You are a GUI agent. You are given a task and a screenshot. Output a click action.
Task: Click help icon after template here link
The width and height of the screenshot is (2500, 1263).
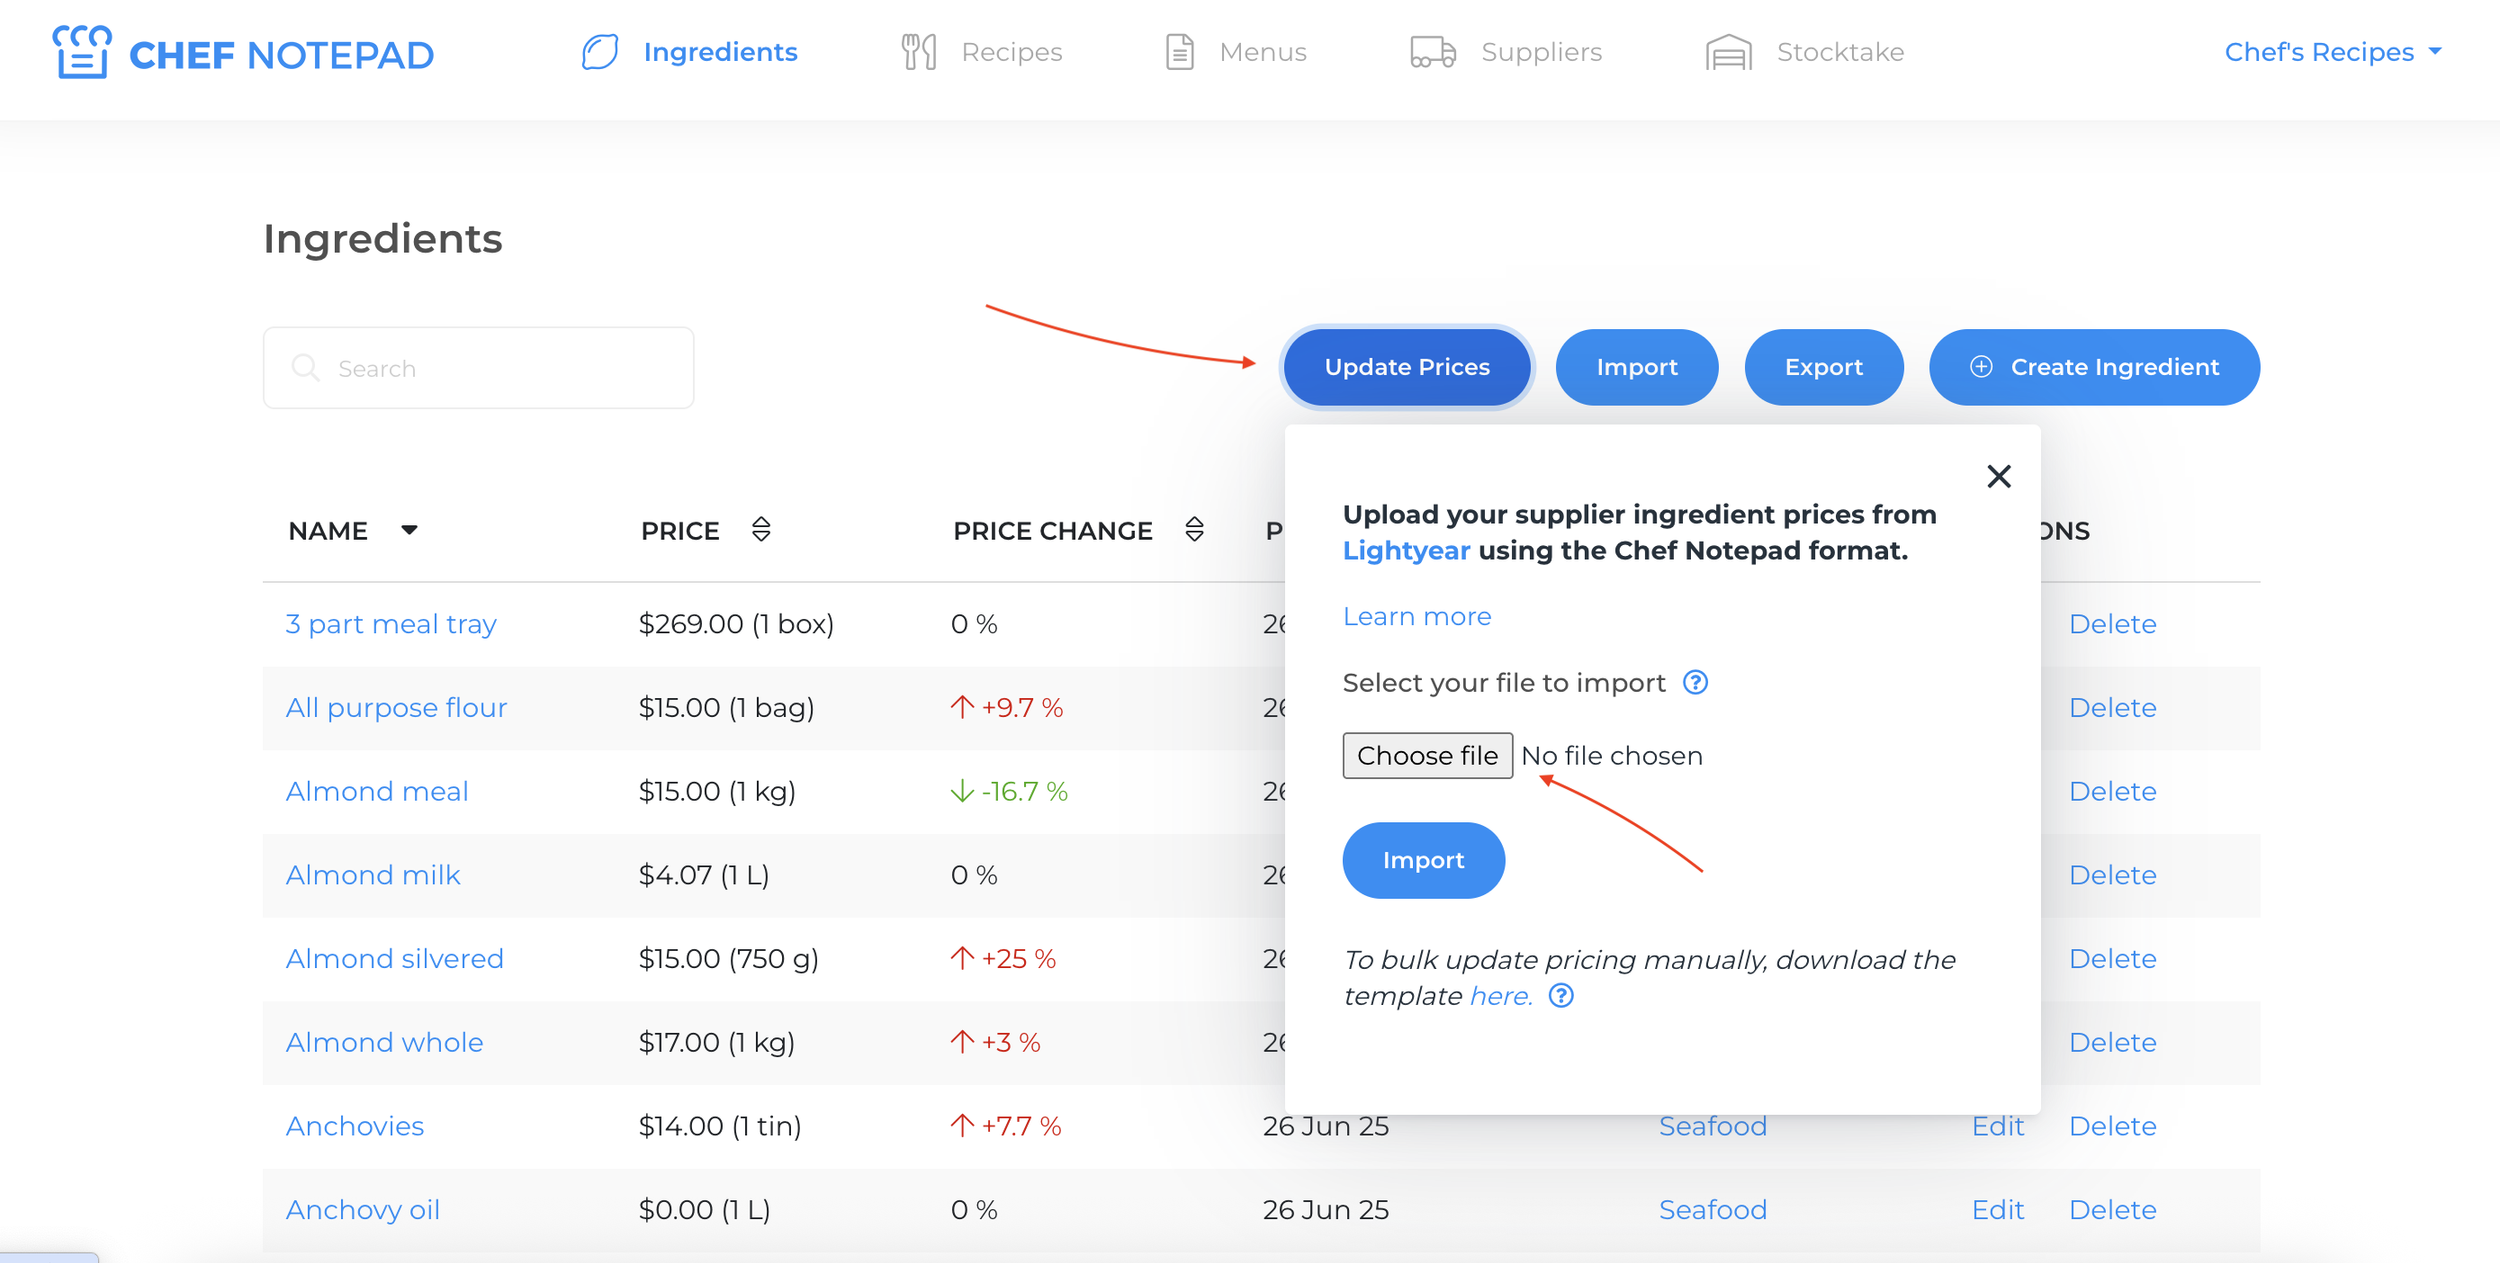1561,996
